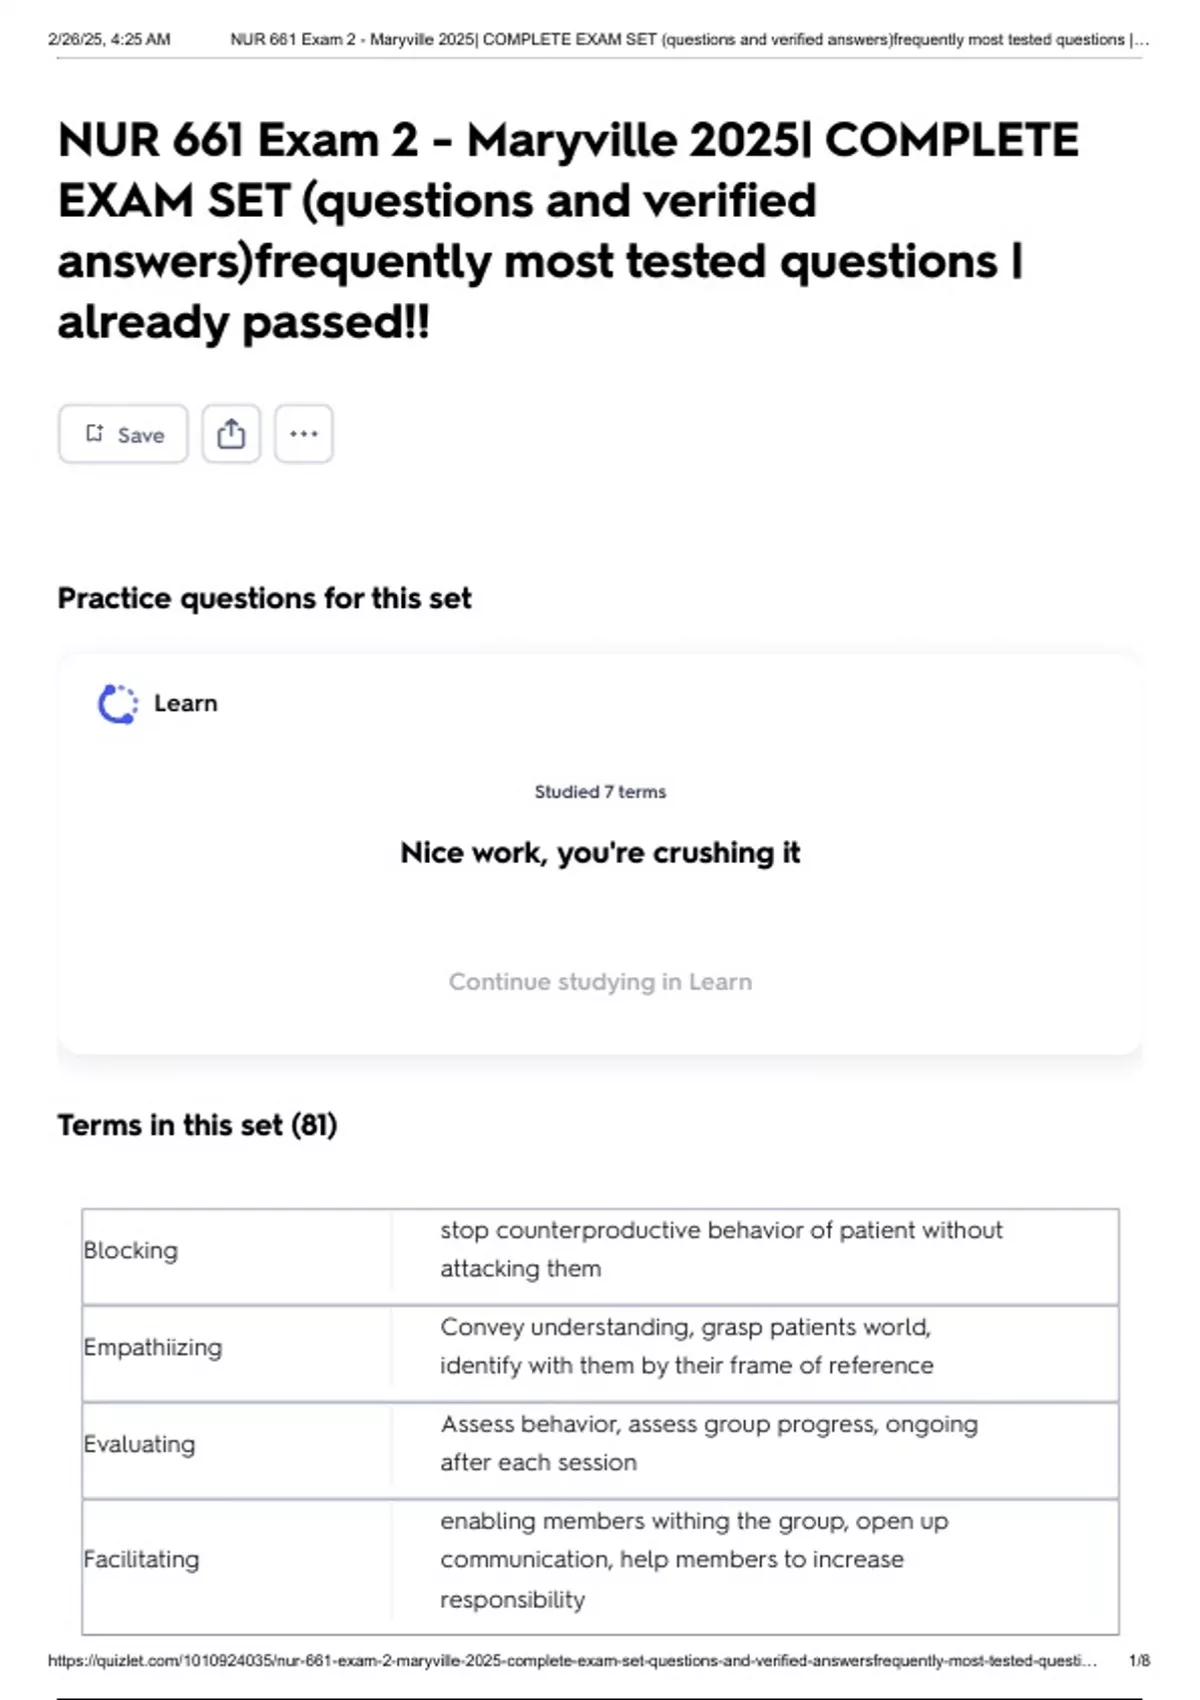
Task: Click the circular Learn mode icon
Action: 118,704
